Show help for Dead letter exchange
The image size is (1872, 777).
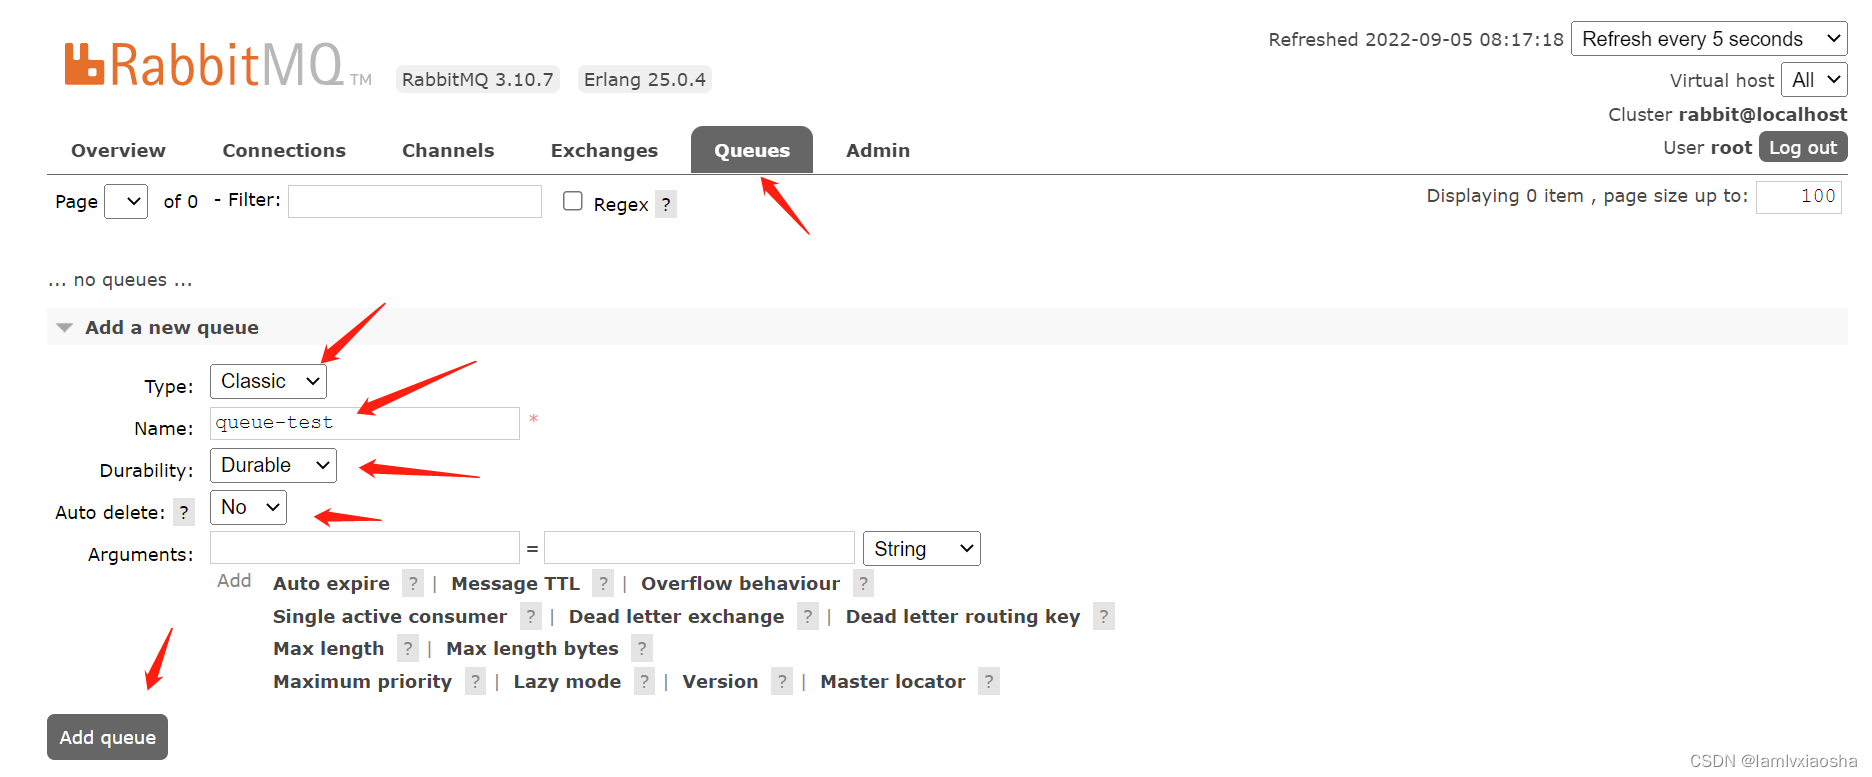tap(808, 616)
